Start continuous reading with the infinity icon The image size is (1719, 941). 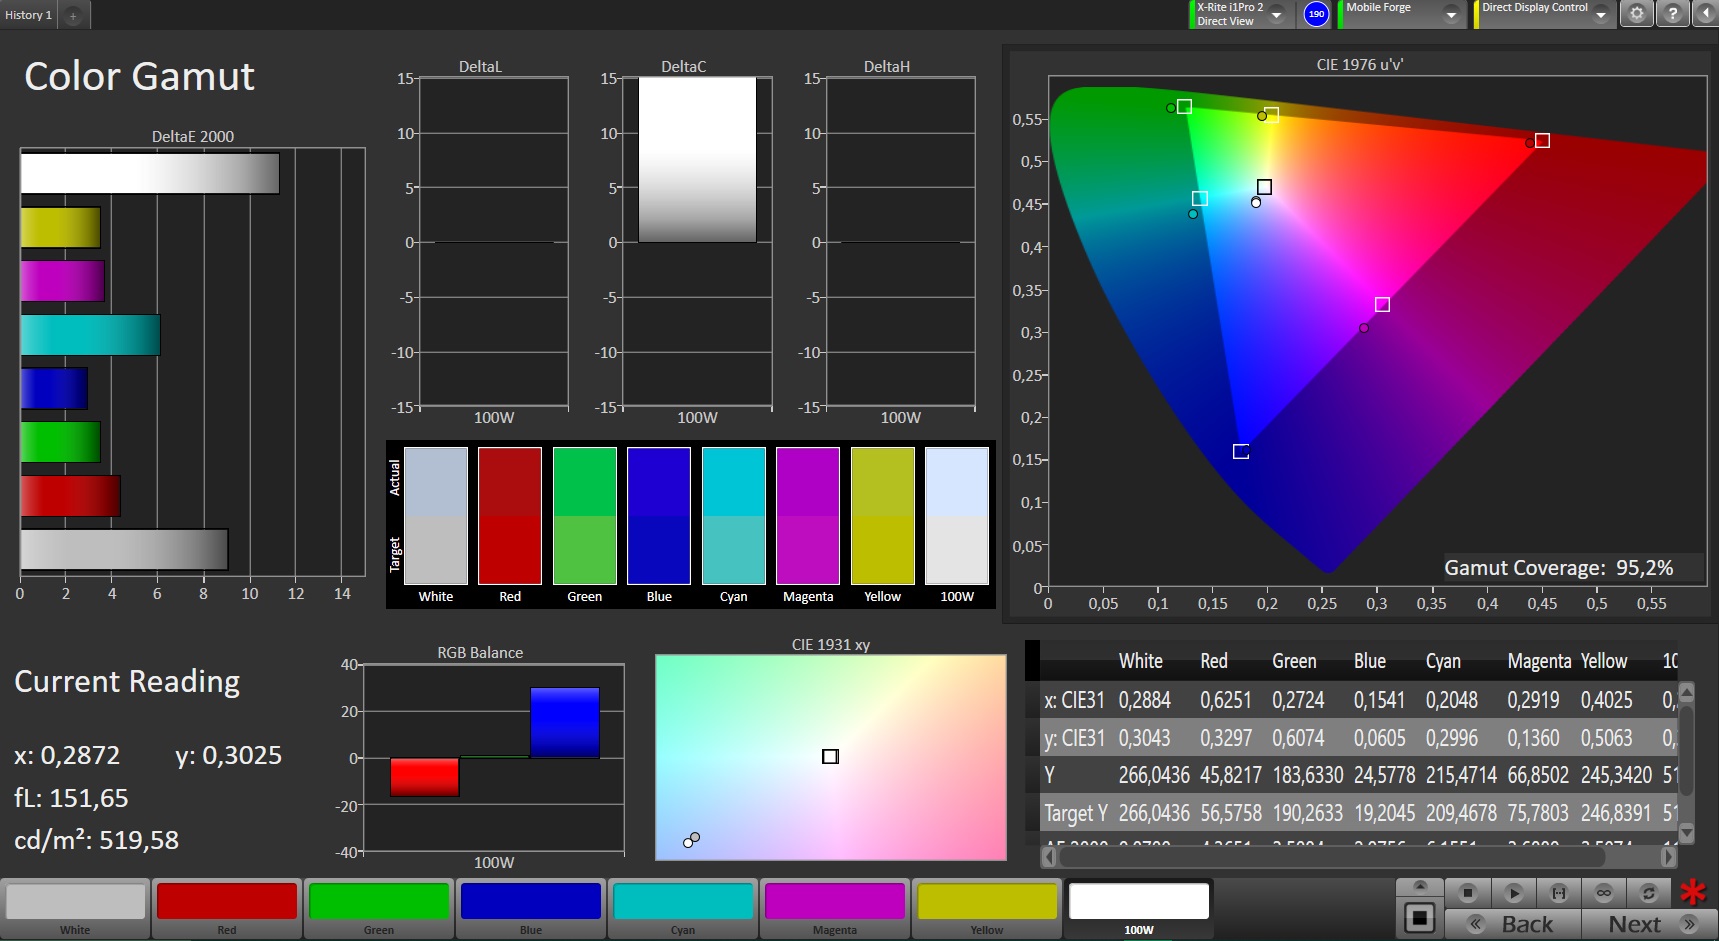click(1604, 892)
